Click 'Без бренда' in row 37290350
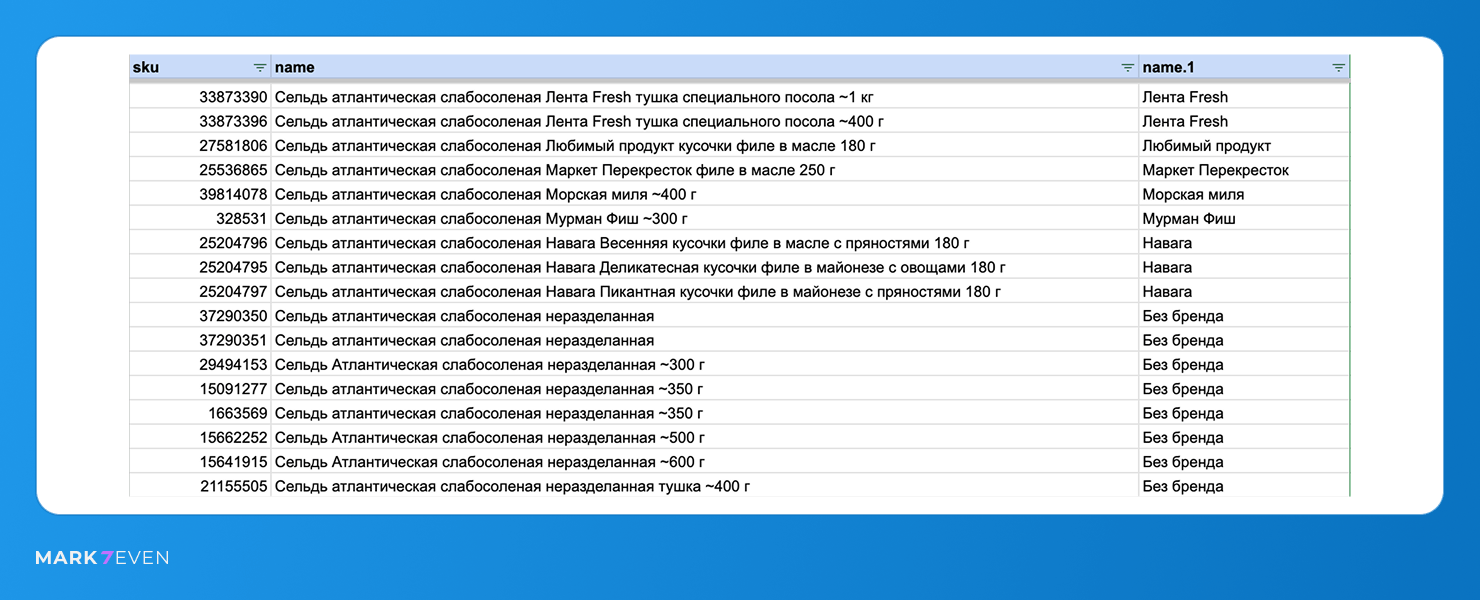1480x600 pixels. 1245,316
